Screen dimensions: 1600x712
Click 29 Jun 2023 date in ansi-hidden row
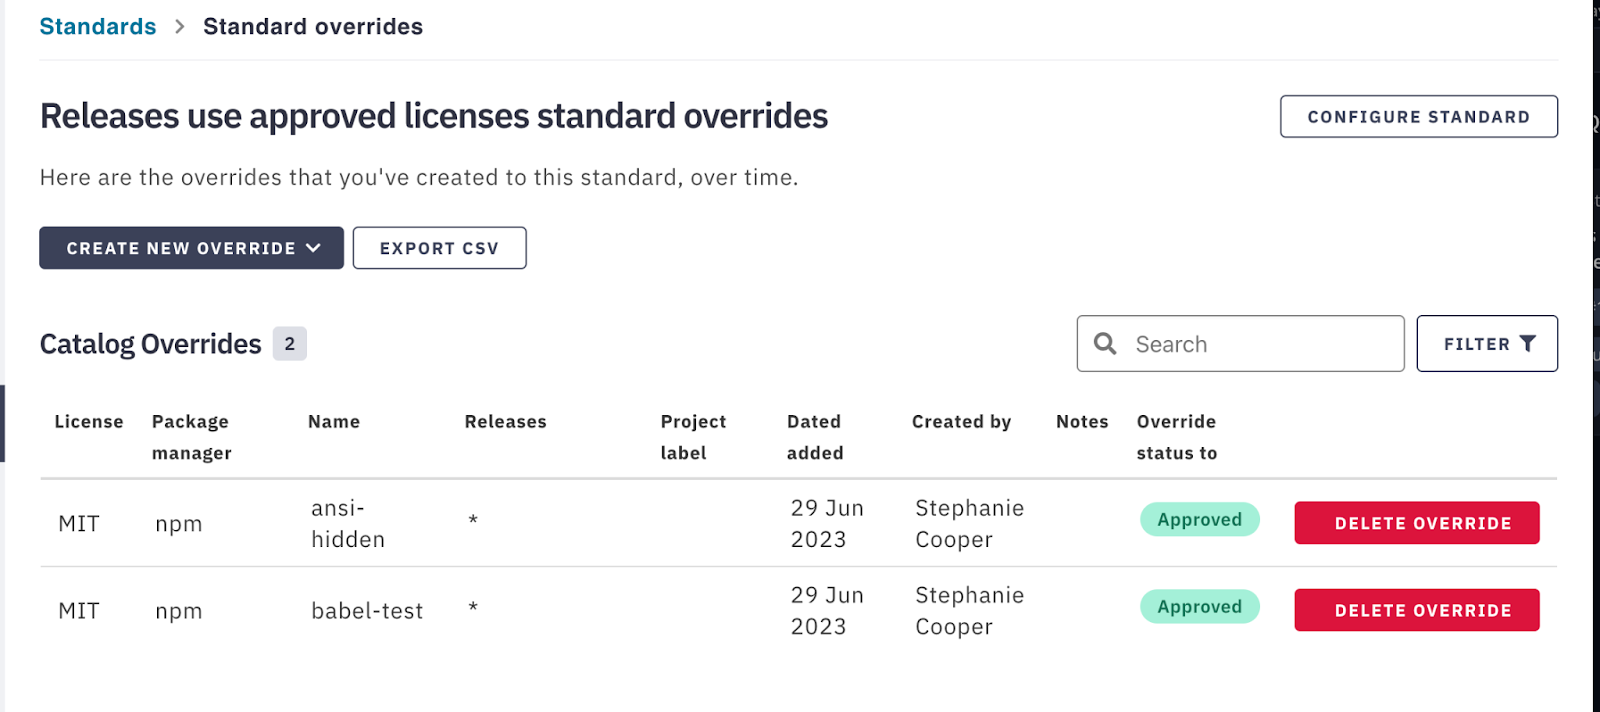[827, 524]
